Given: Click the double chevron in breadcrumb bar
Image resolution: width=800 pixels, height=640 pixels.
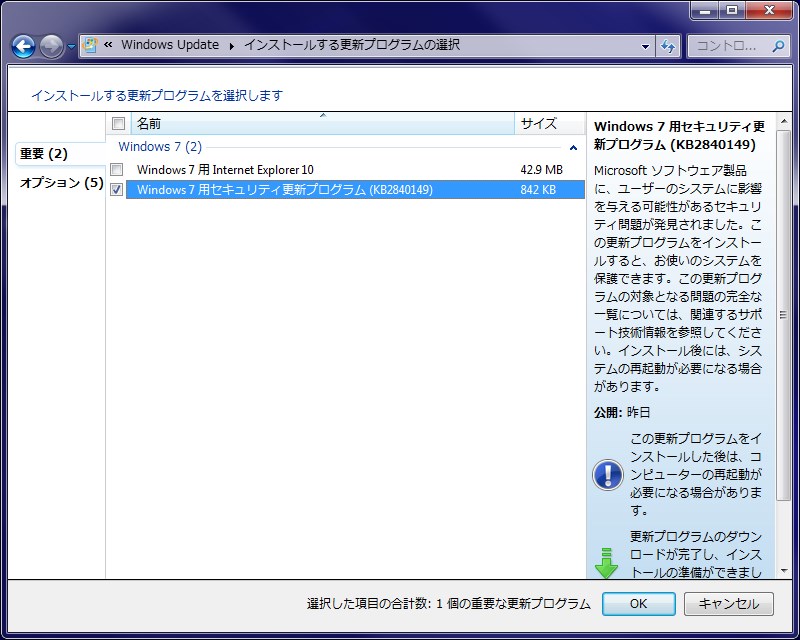Looking at the screenshot, I should coord(108,46).
